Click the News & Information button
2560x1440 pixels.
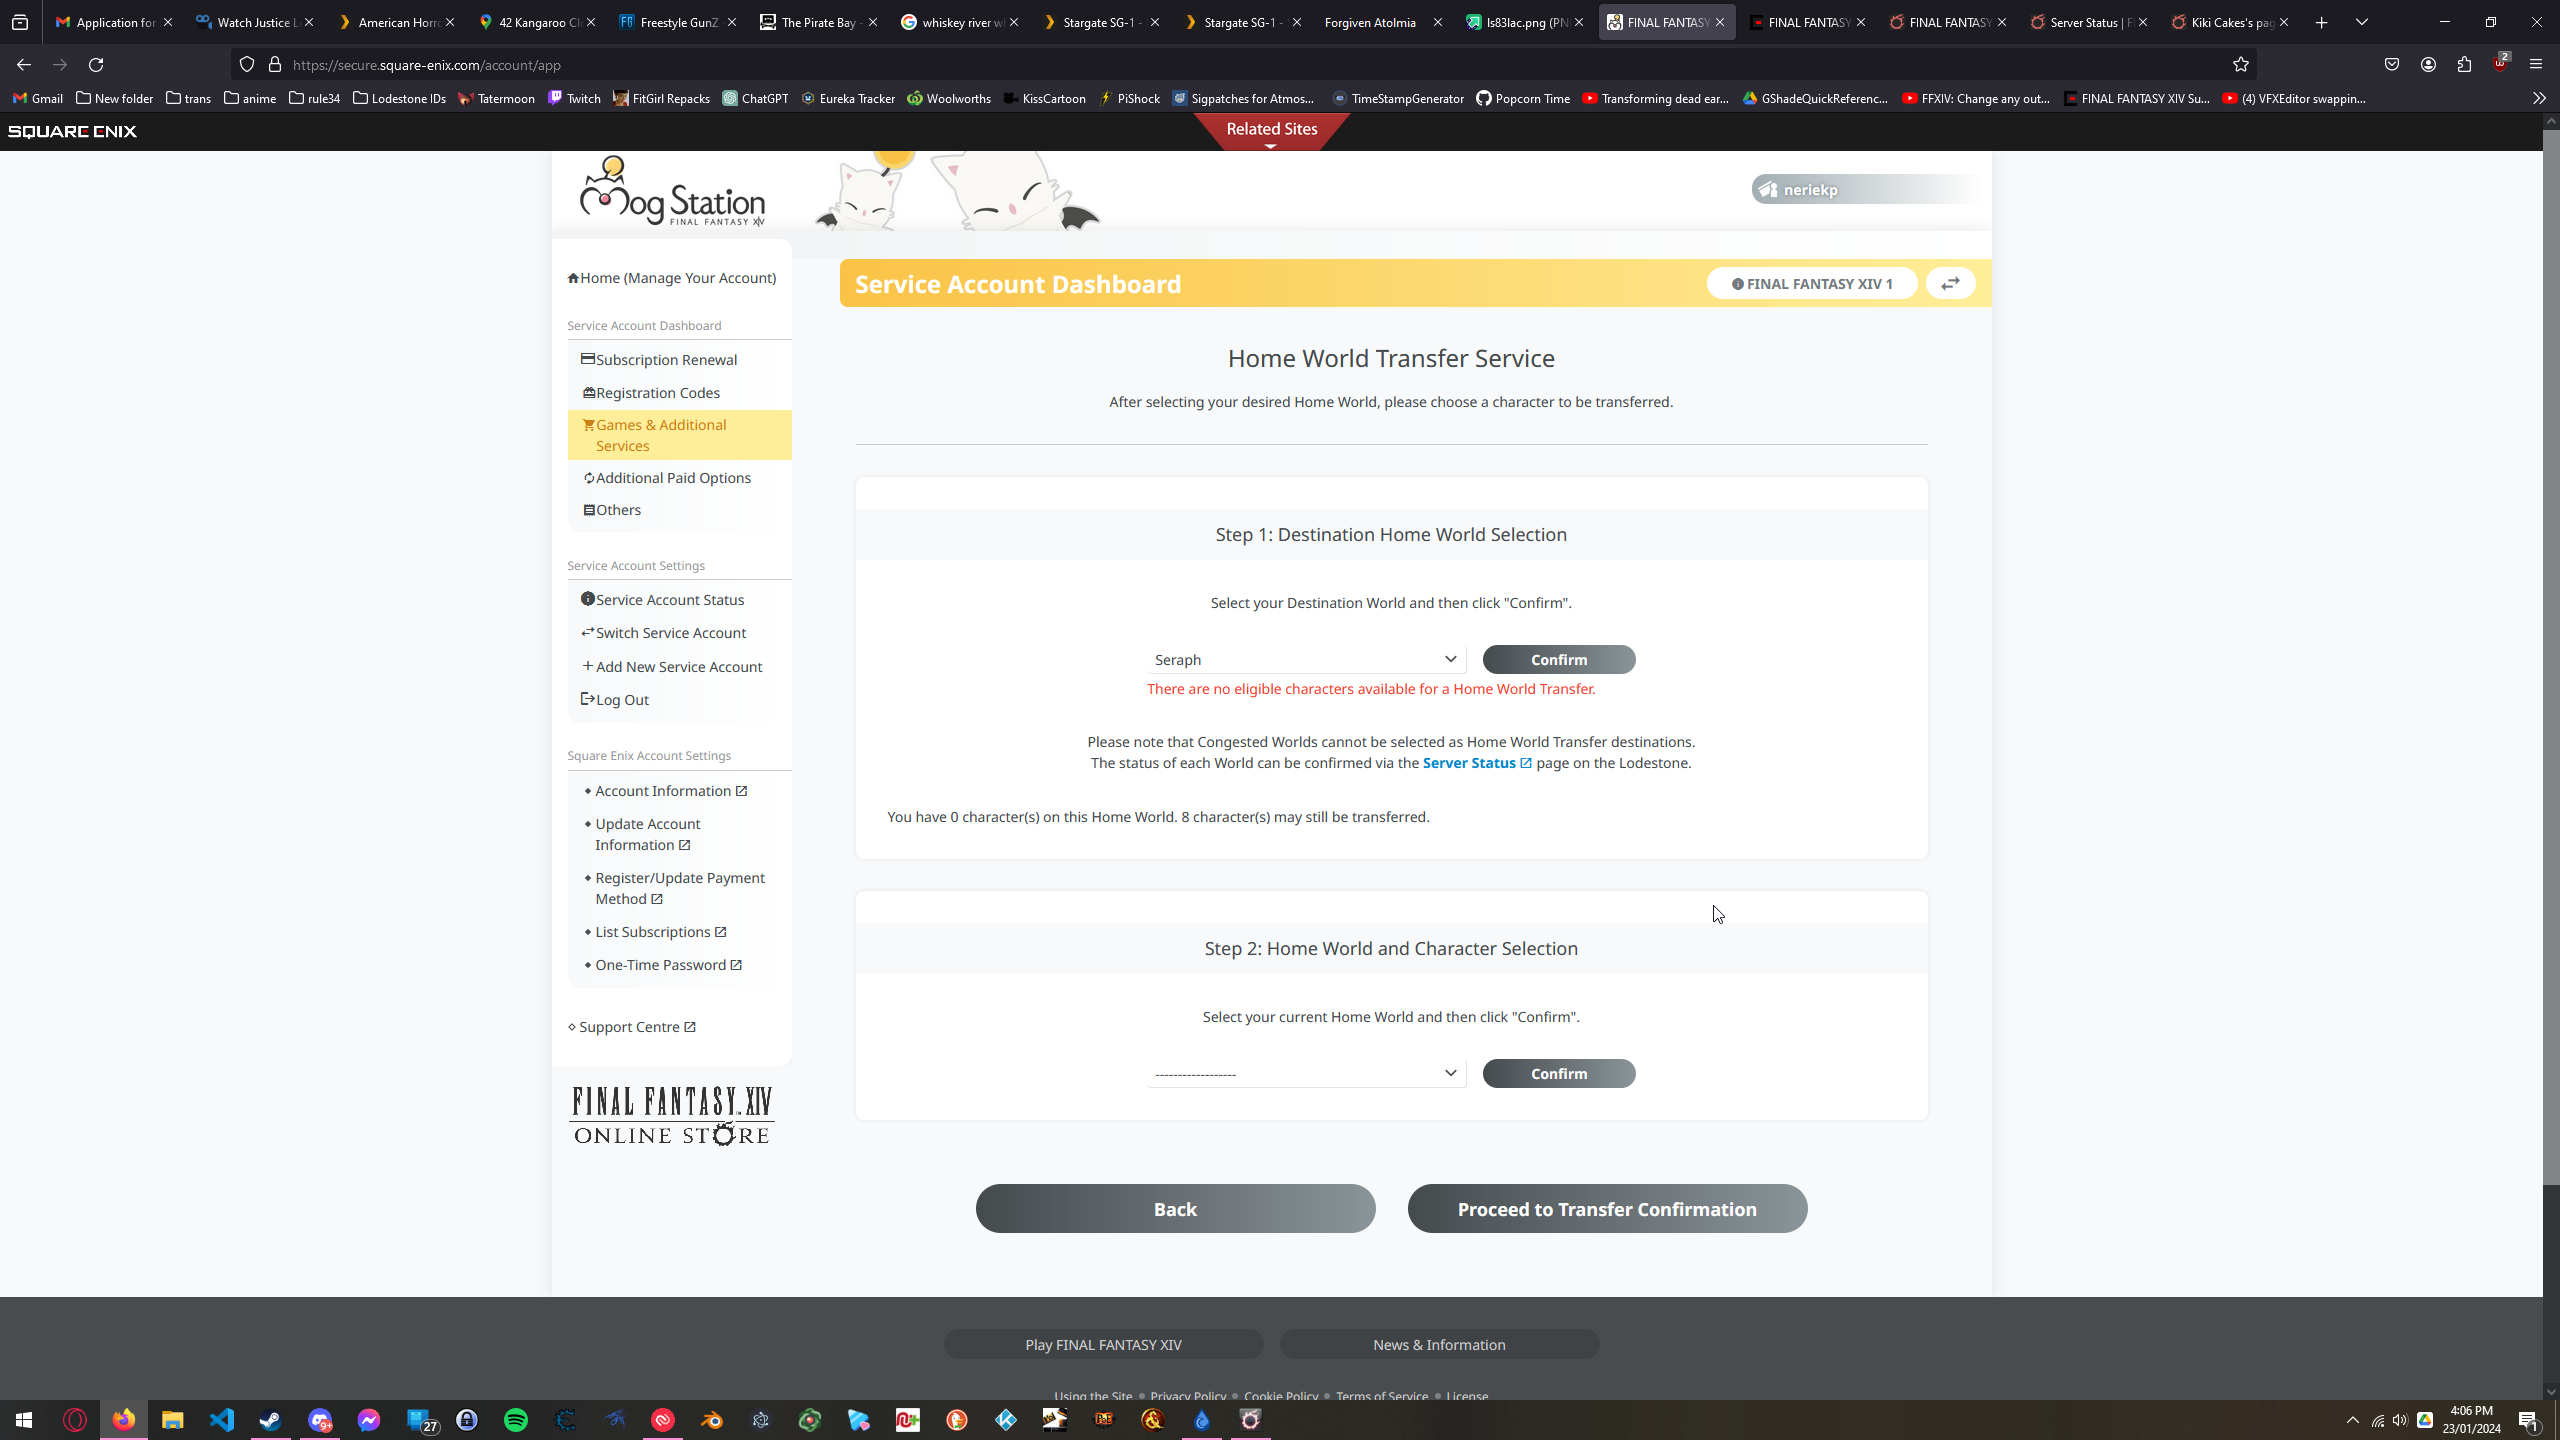pyautogui.click(x=1439, y=1345)
